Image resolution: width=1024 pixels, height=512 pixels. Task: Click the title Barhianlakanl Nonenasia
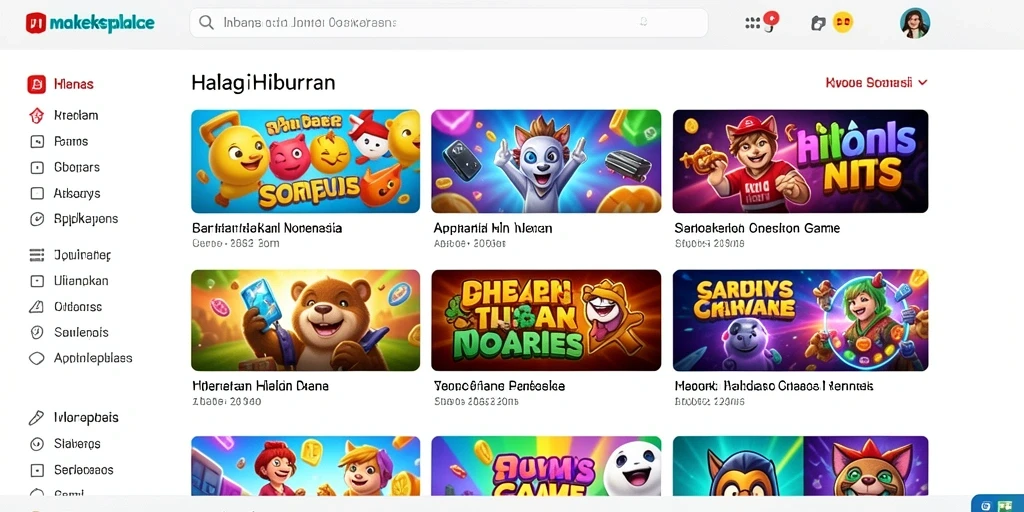(x=267, y=229)
